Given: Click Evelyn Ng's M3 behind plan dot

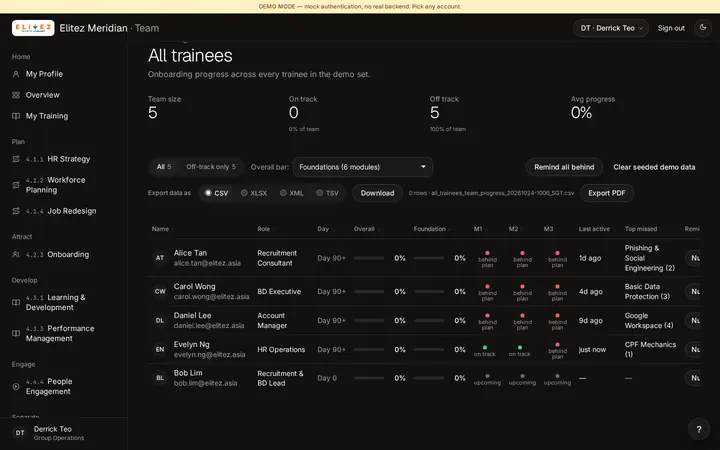Looking at the screenshot, I should 557,344.
